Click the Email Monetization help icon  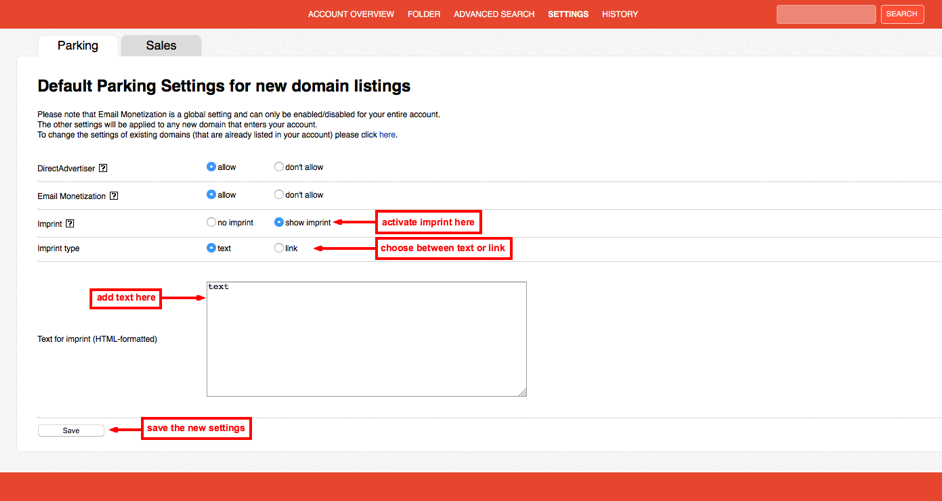click(x=114, y=196)
